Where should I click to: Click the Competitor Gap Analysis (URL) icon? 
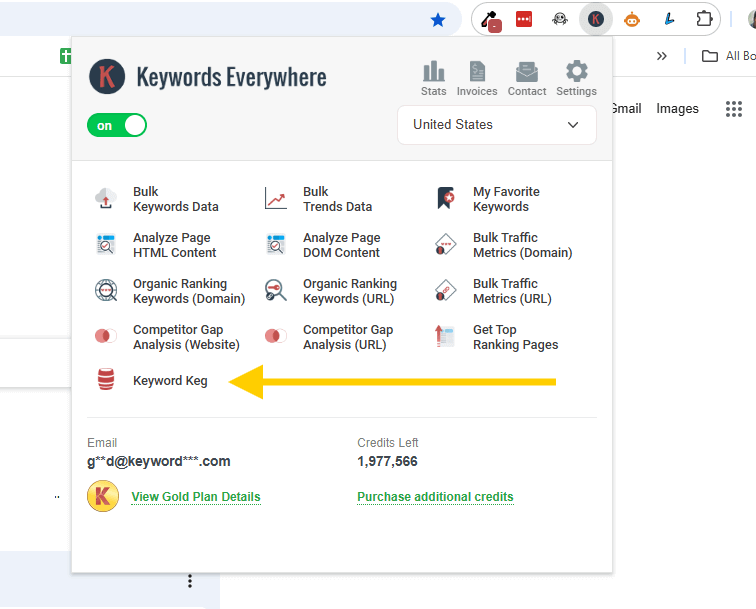[x=276, y=336]
